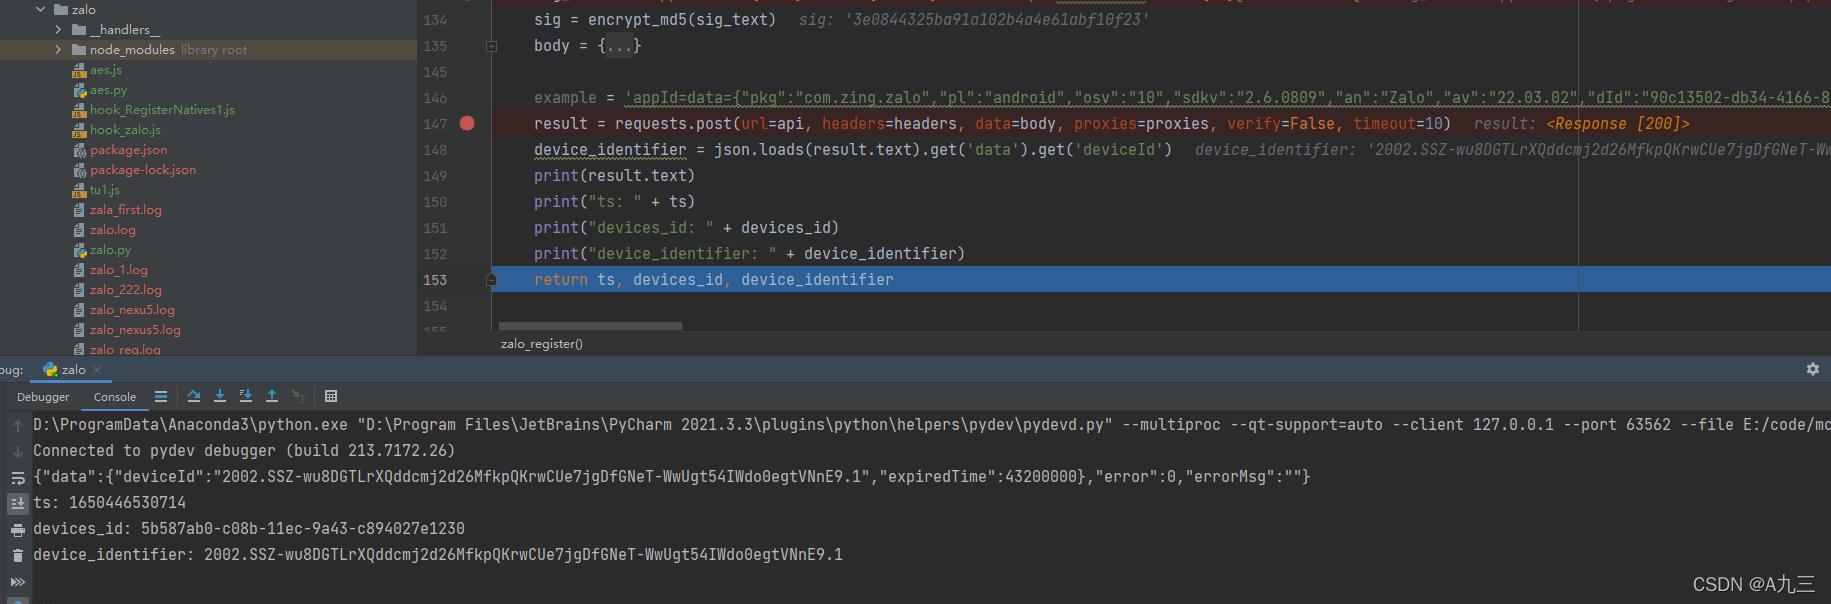Show more console actions chevrons
Screen dimensions: 1831x604
(18, 581)
